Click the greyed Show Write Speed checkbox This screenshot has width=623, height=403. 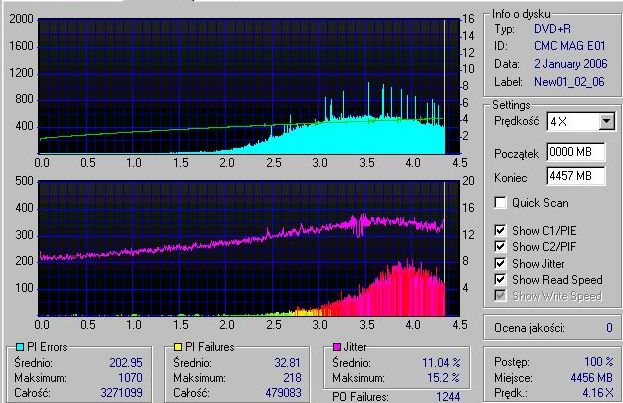[500, 296]
